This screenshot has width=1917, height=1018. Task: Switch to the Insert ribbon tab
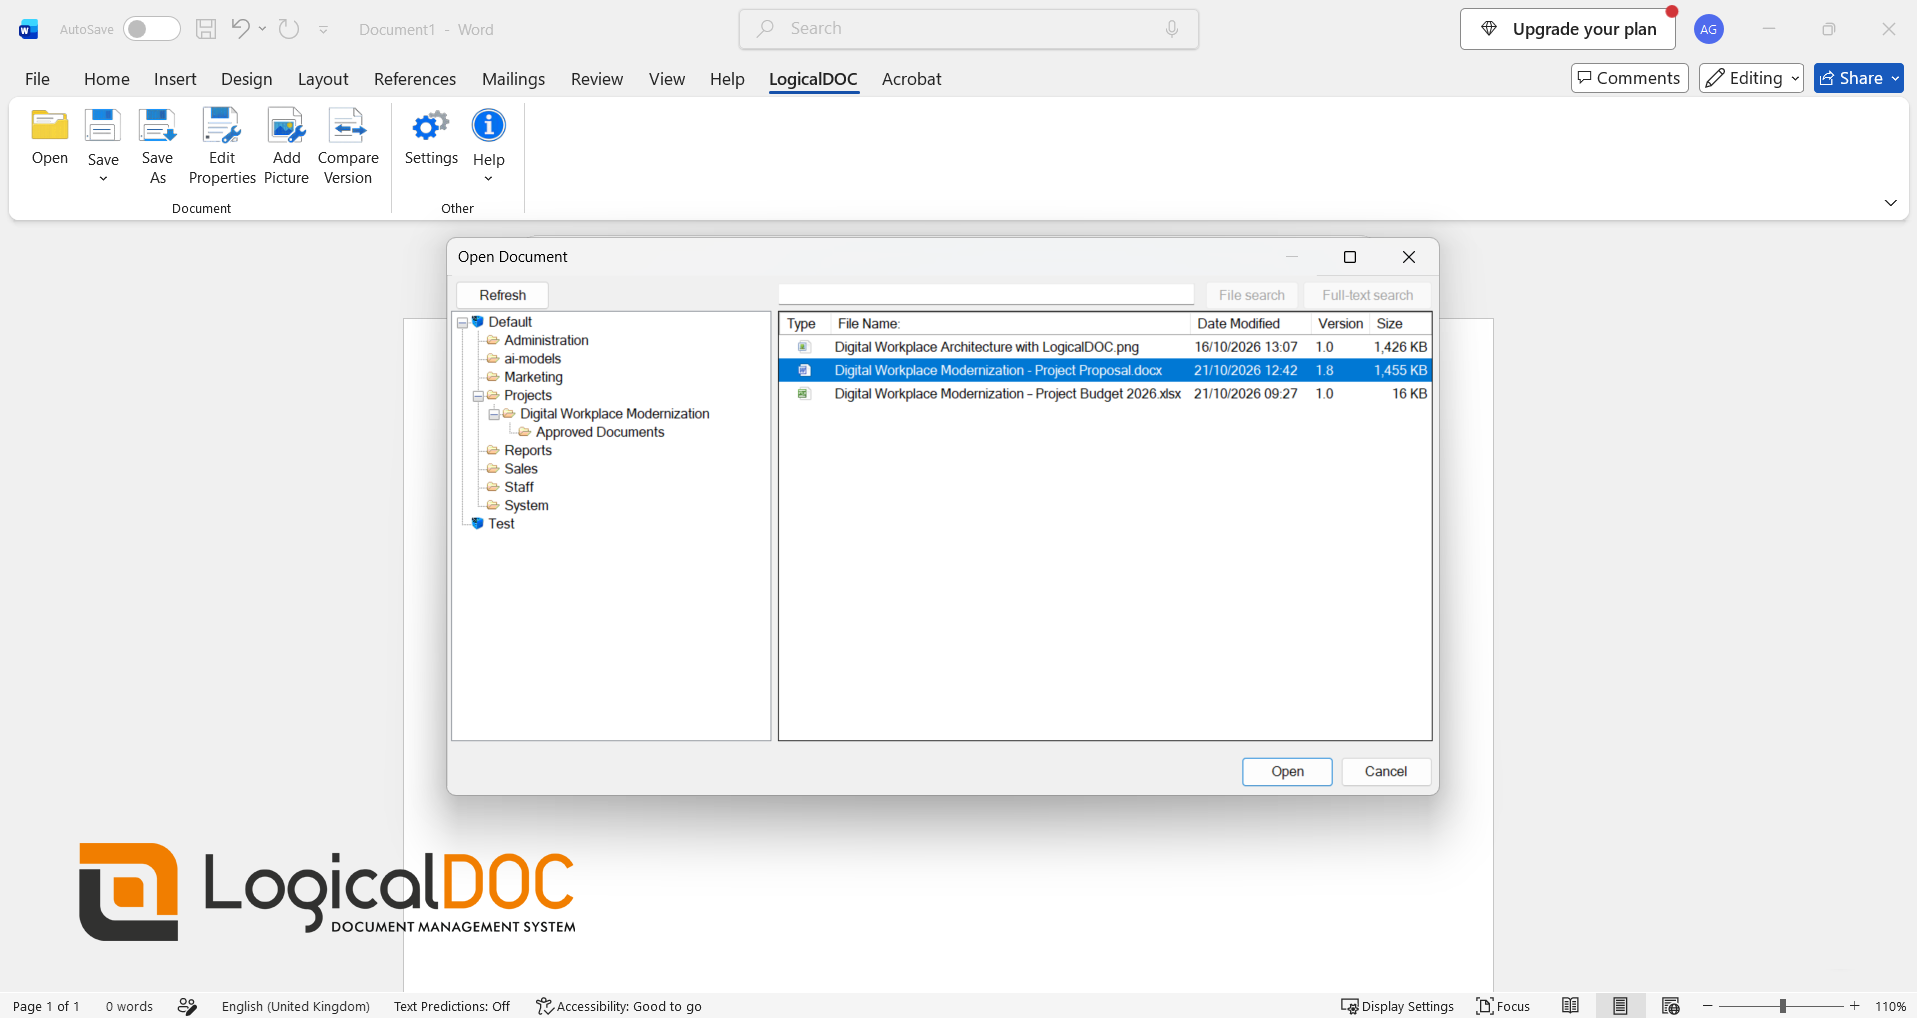pyautogui.click(x=175, y=79)
